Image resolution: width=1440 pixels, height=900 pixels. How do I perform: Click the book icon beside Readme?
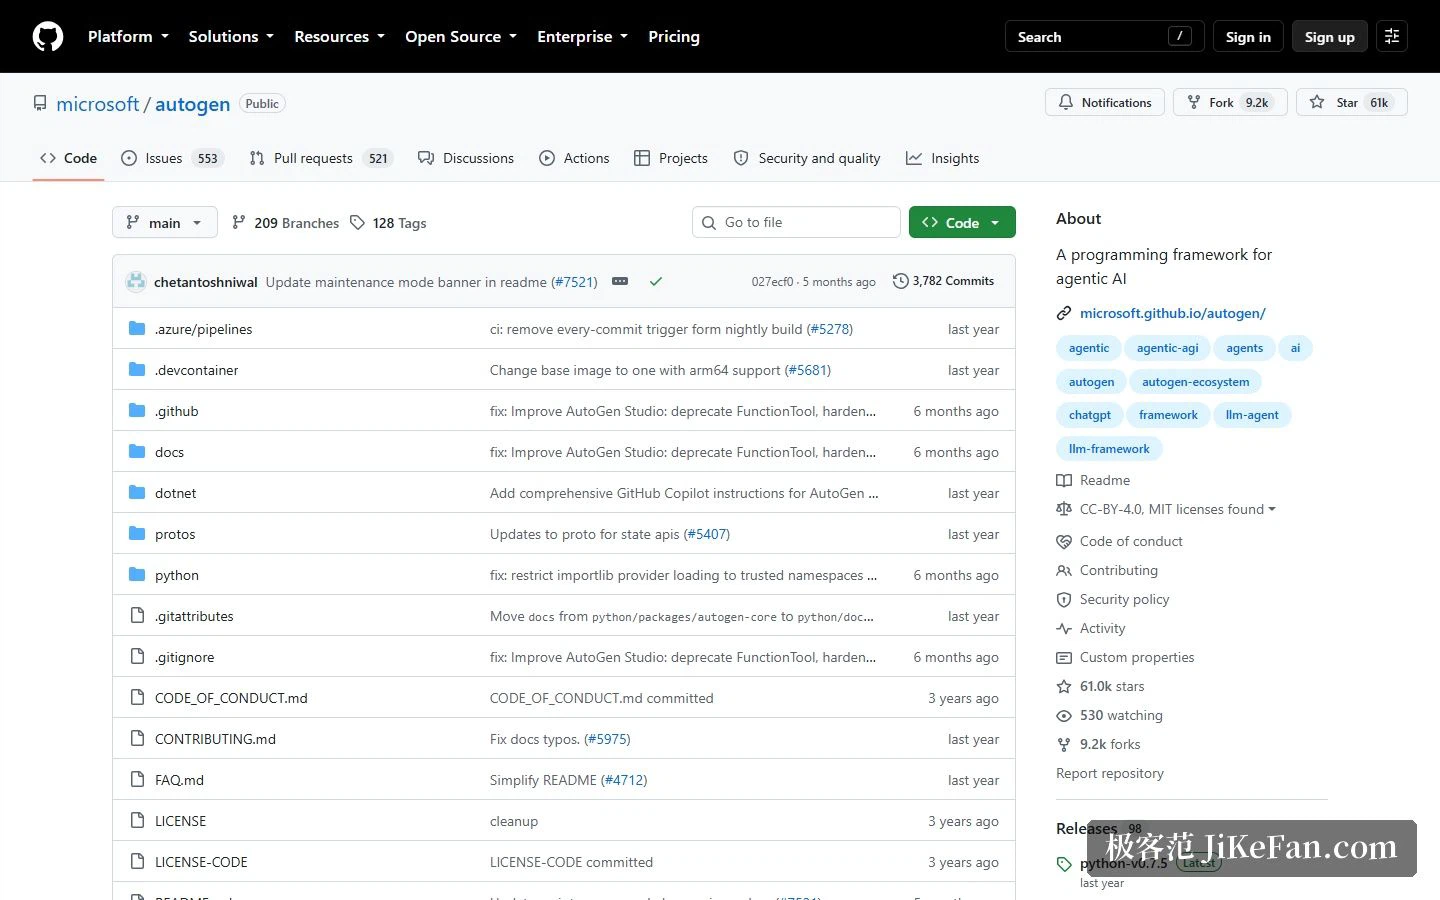[x=1064, y=481]
